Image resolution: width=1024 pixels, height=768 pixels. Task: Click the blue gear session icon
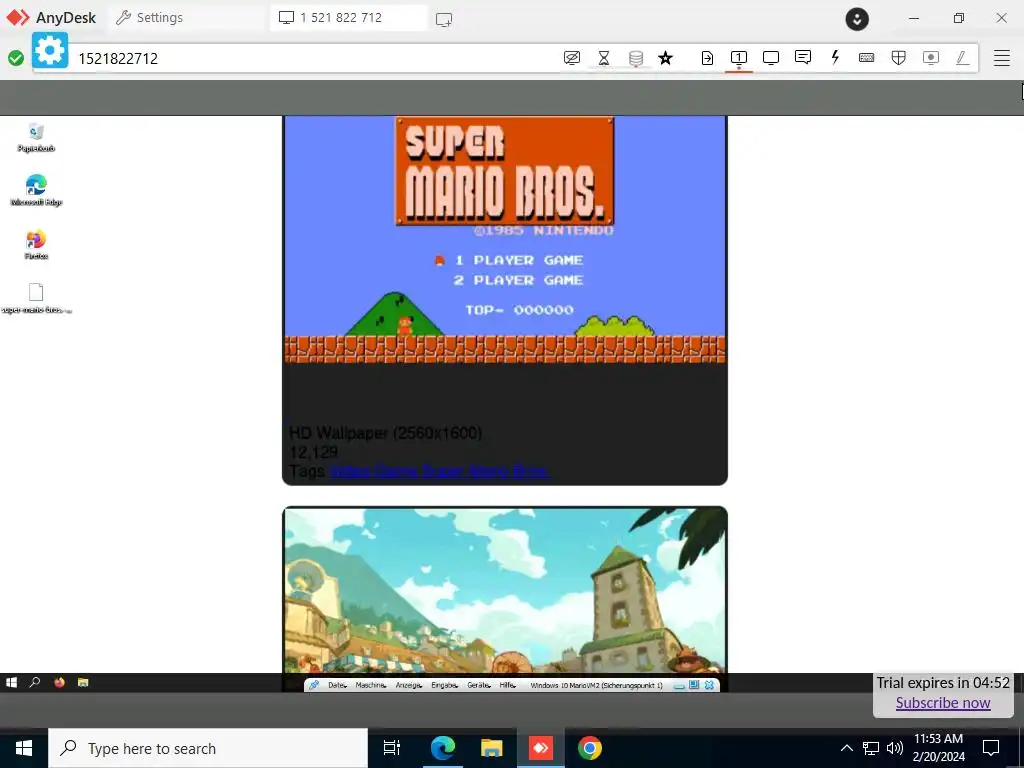click(x=50, y=50)
